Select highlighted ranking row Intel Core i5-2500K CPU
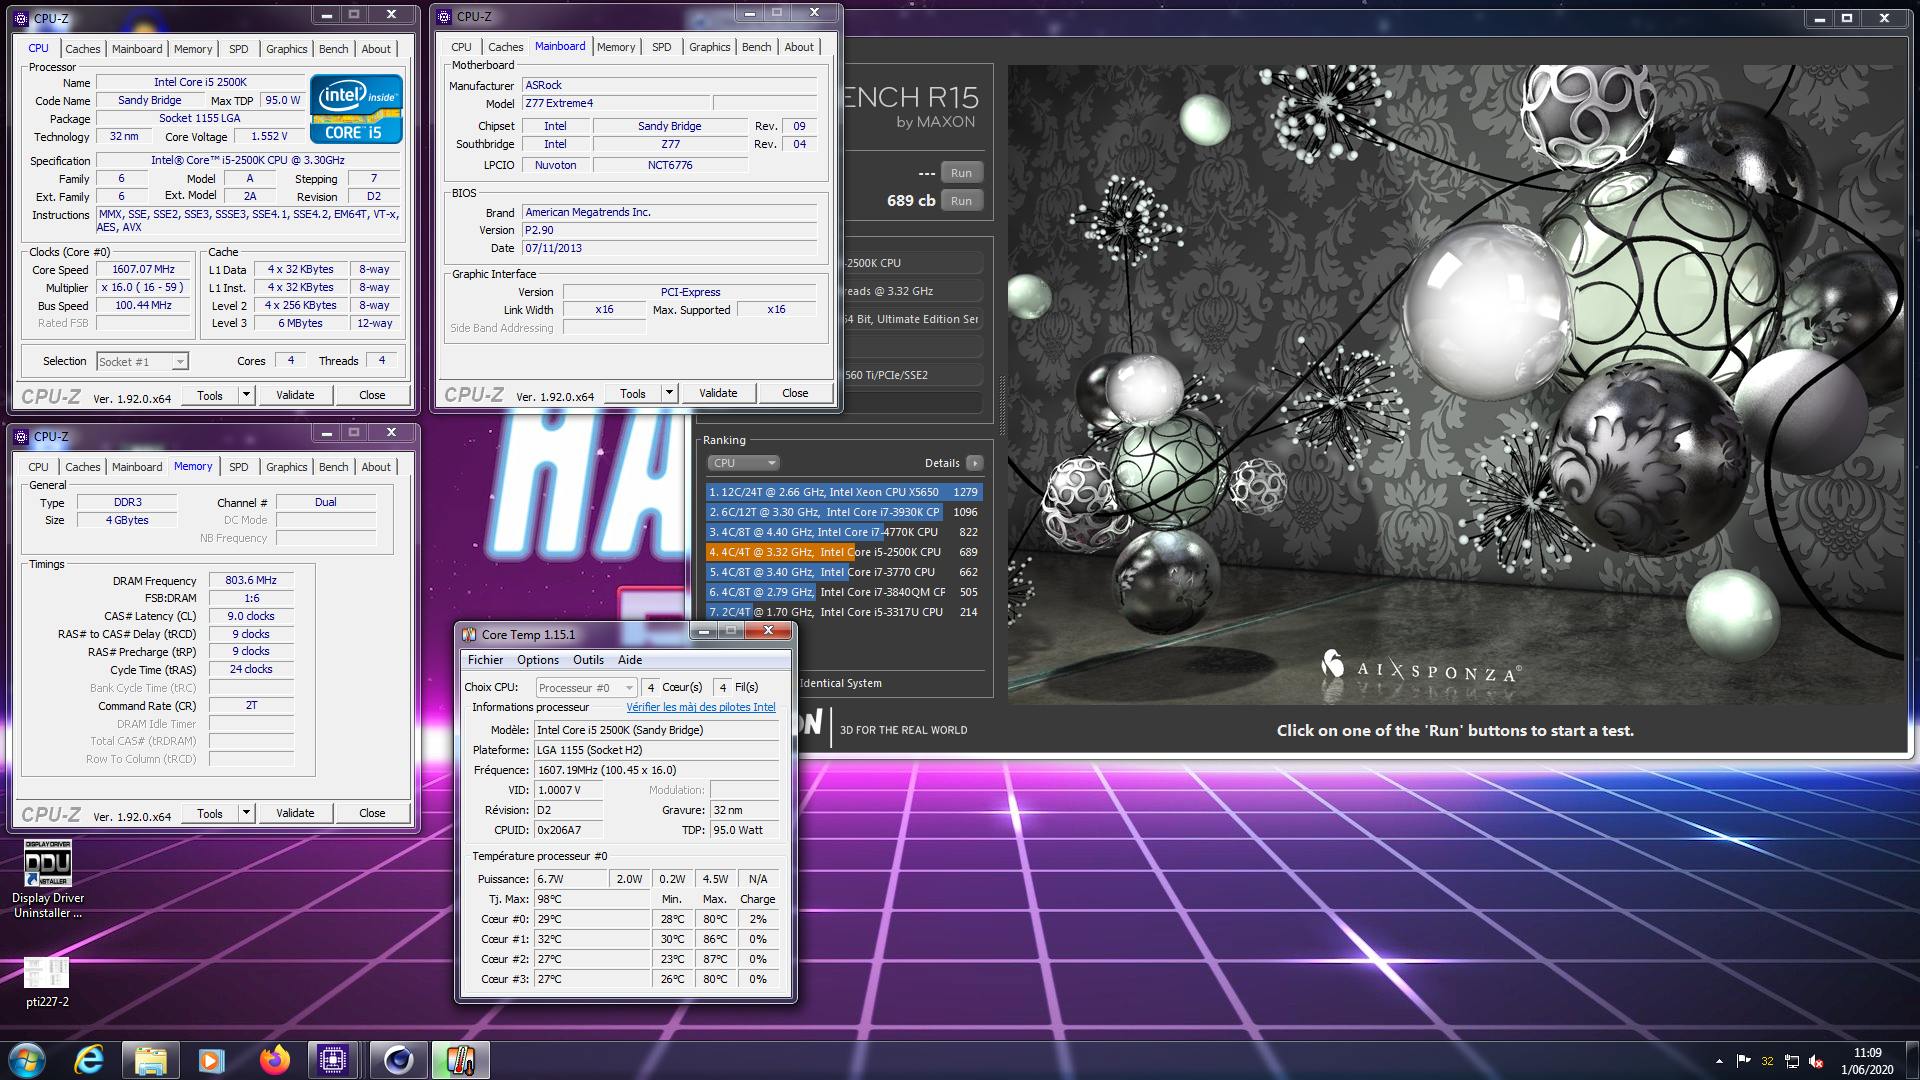Image resolution: width=1920 pixels, height=1080 pixels. coord(843,552)
